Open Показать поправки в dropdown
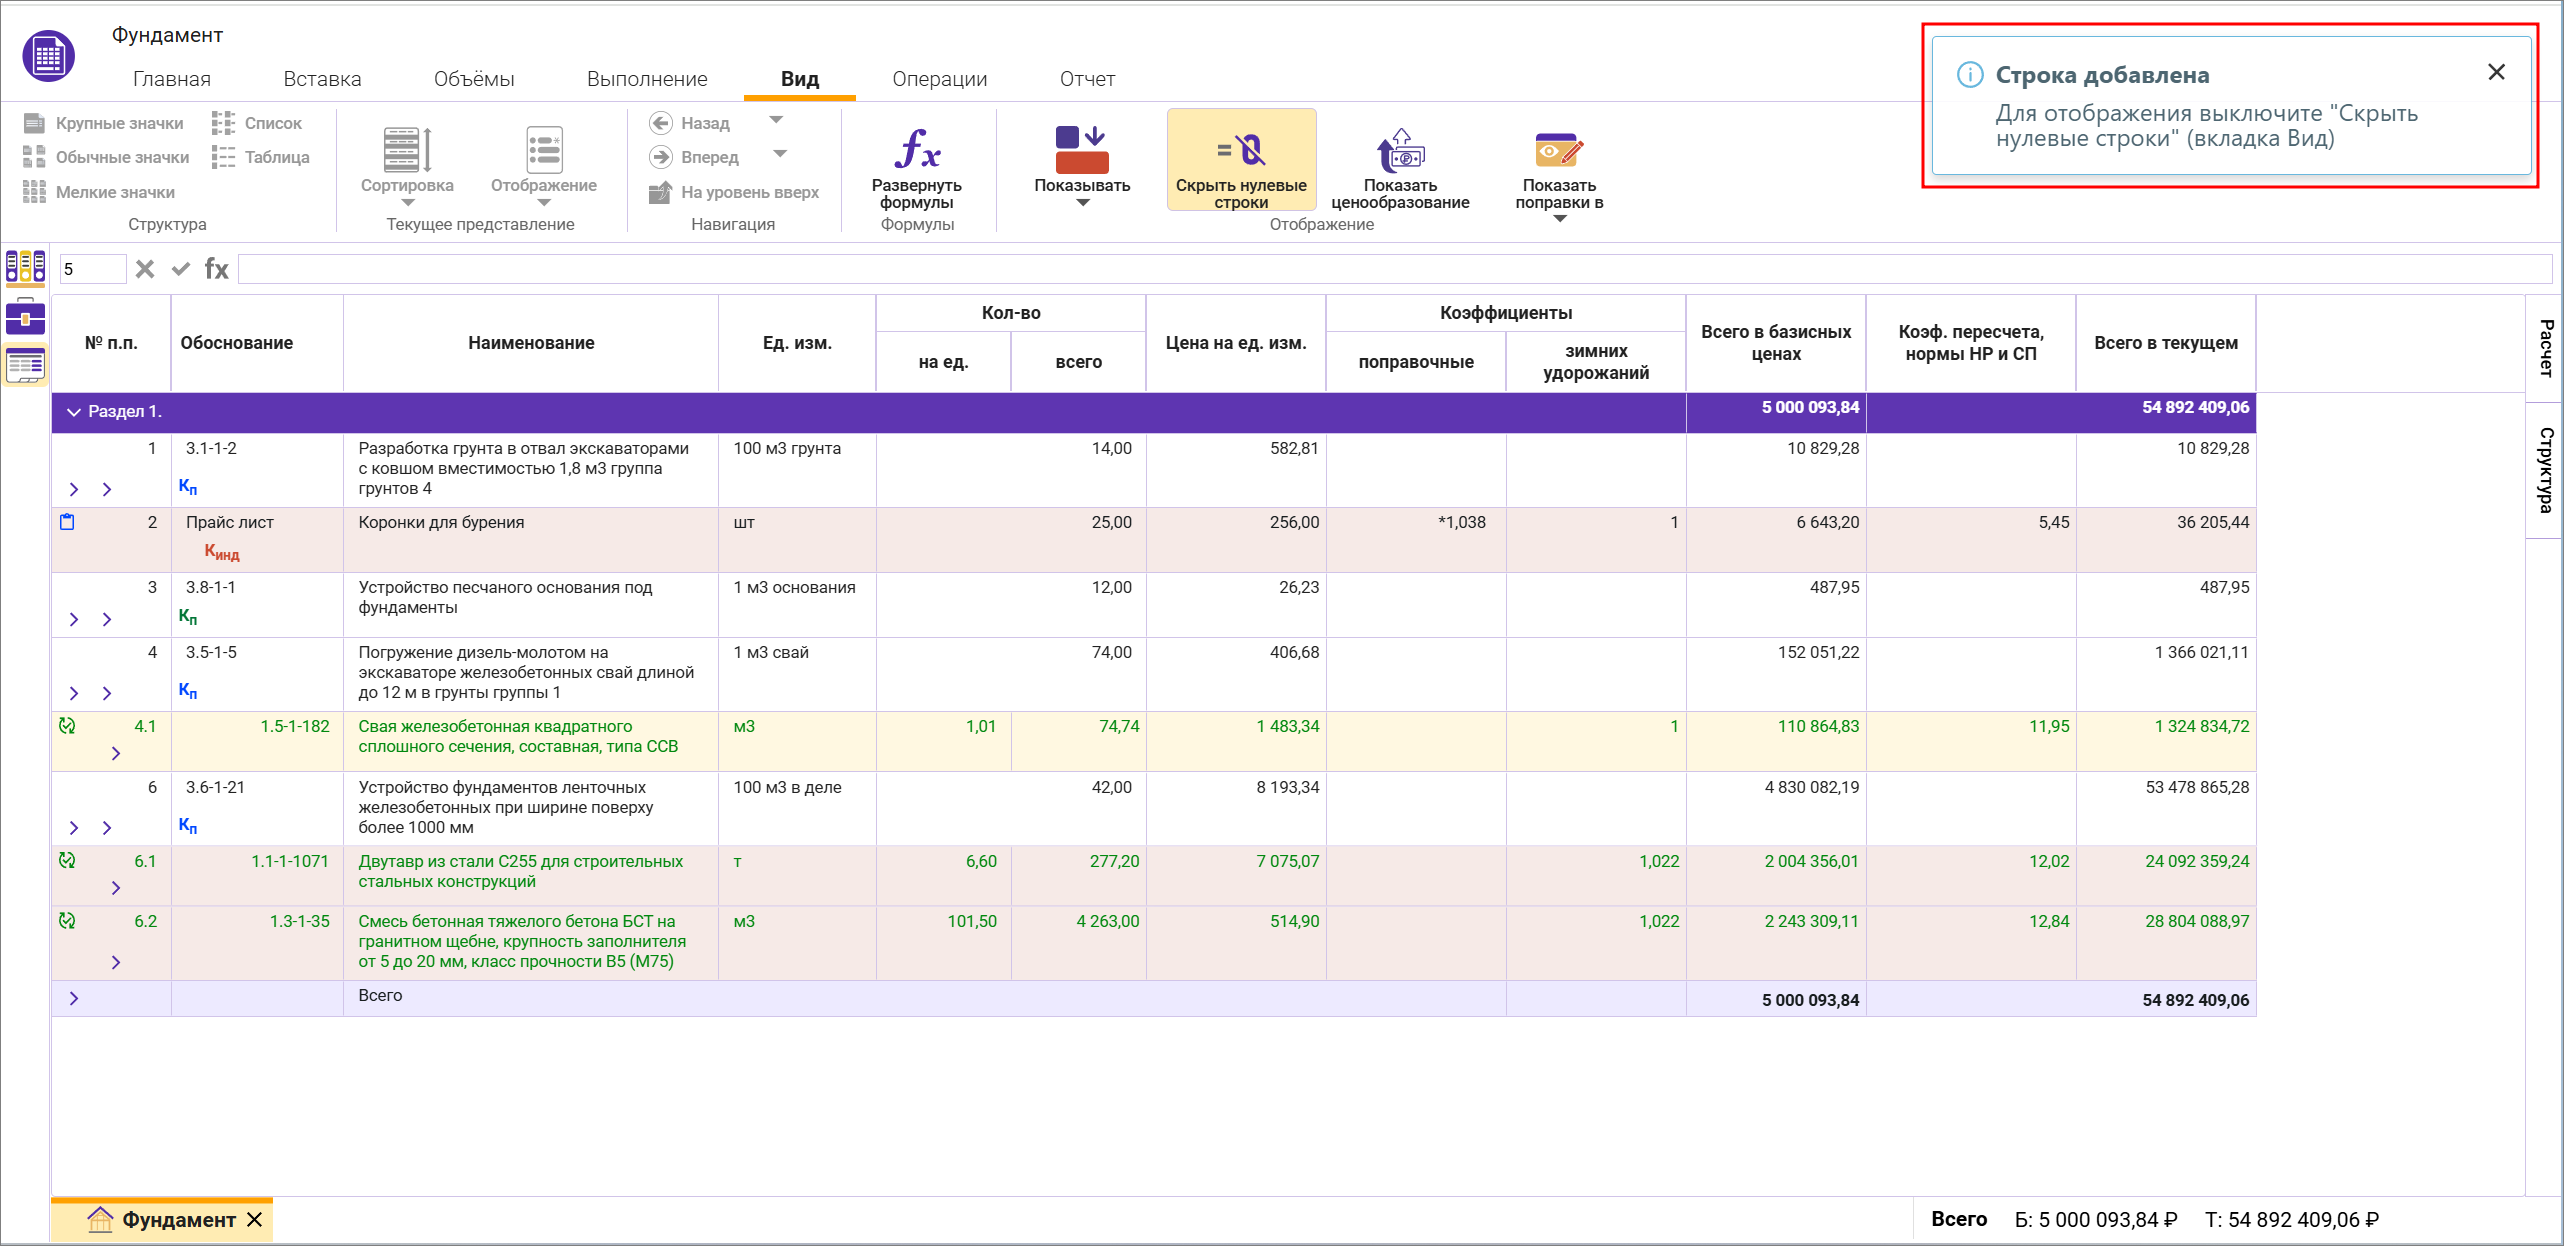2564x1246 pixels. click(x=1558, y=218)
